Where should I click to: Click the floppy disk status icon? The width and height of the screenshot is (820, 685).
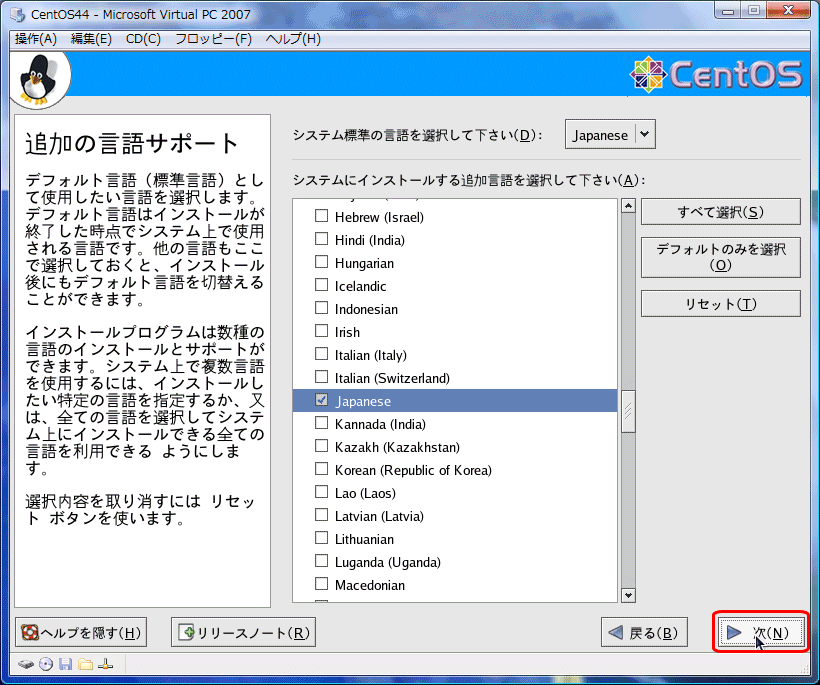pos(65,665)
